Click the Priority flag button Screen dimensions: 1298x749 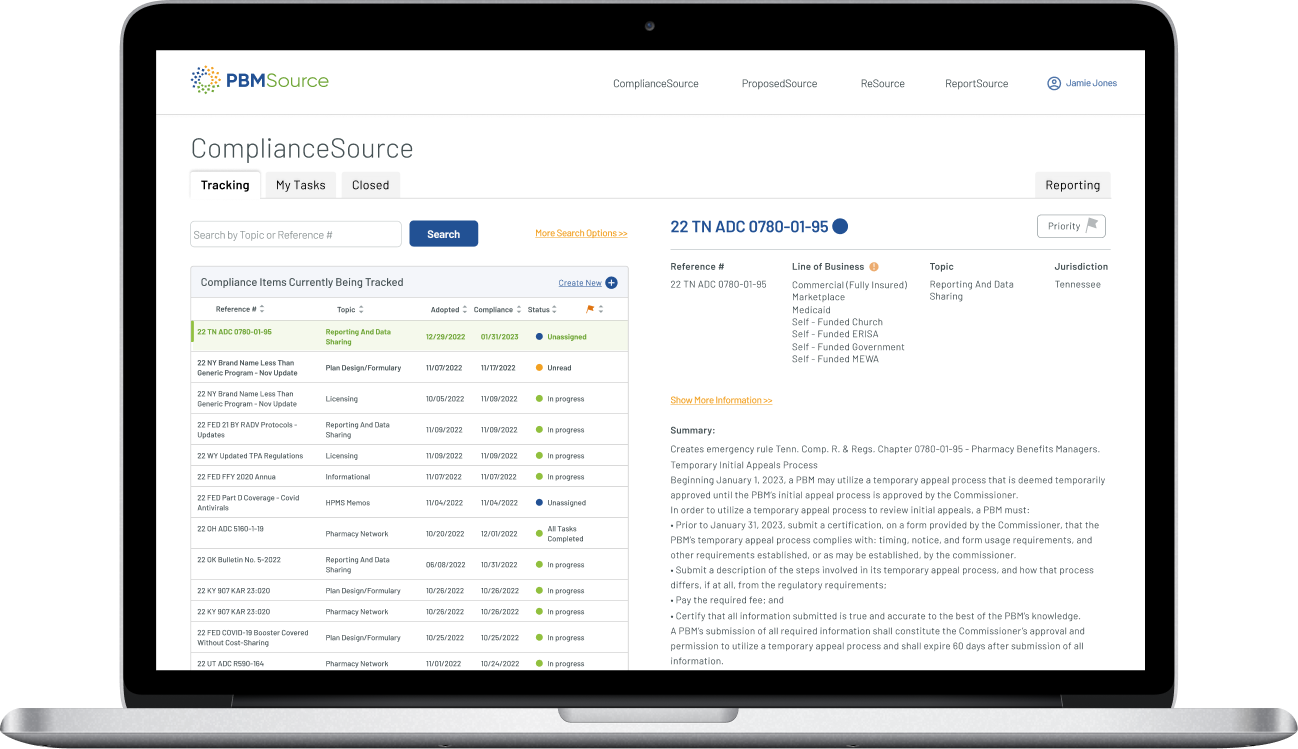point(1071,226)
